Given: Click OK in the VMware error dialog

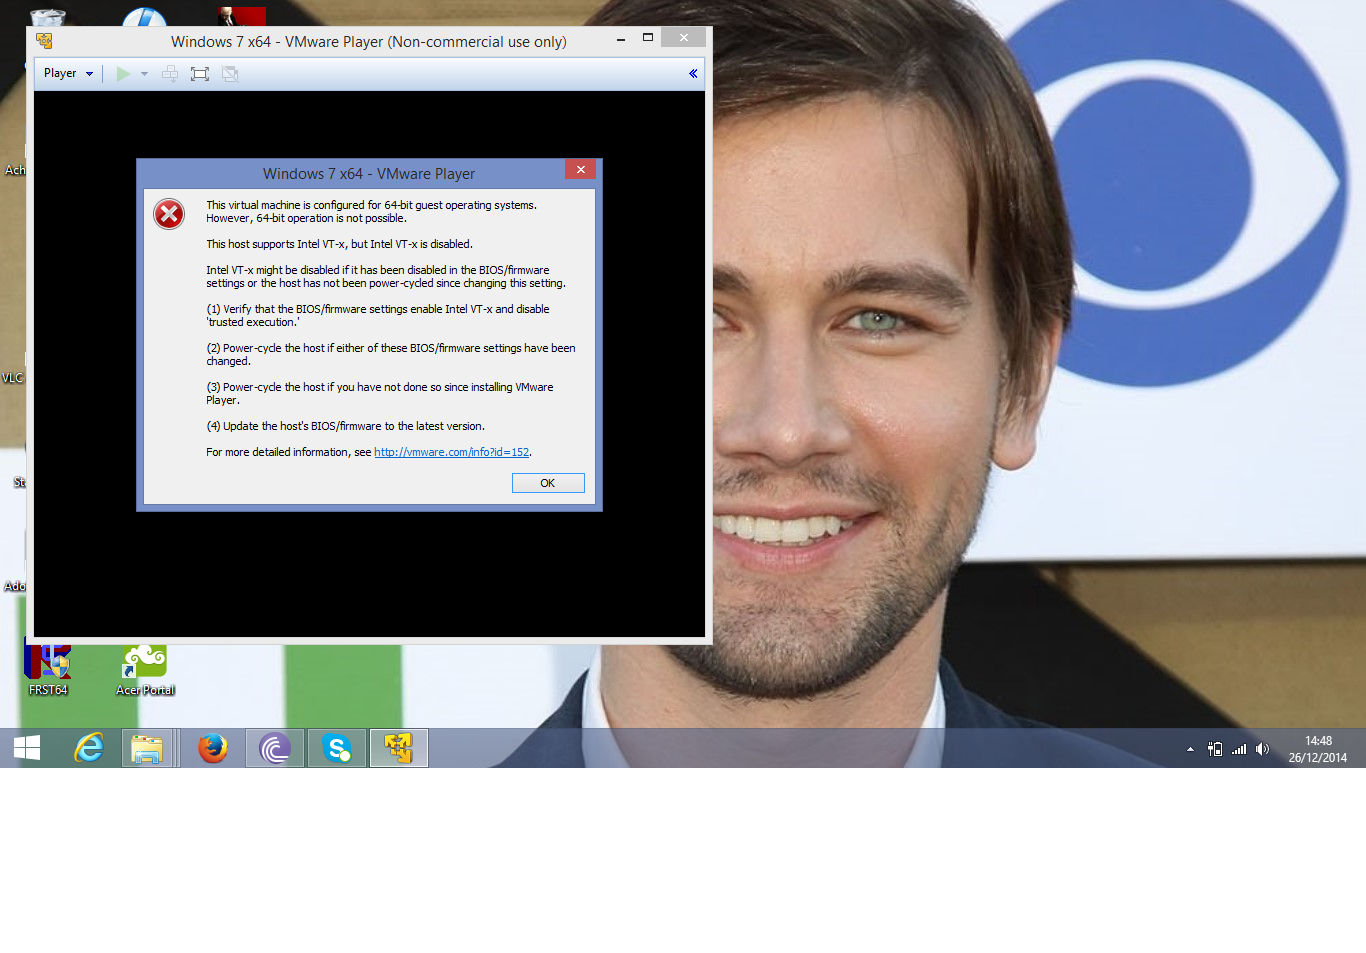Looking at the screenshot, I should [548, 483].
